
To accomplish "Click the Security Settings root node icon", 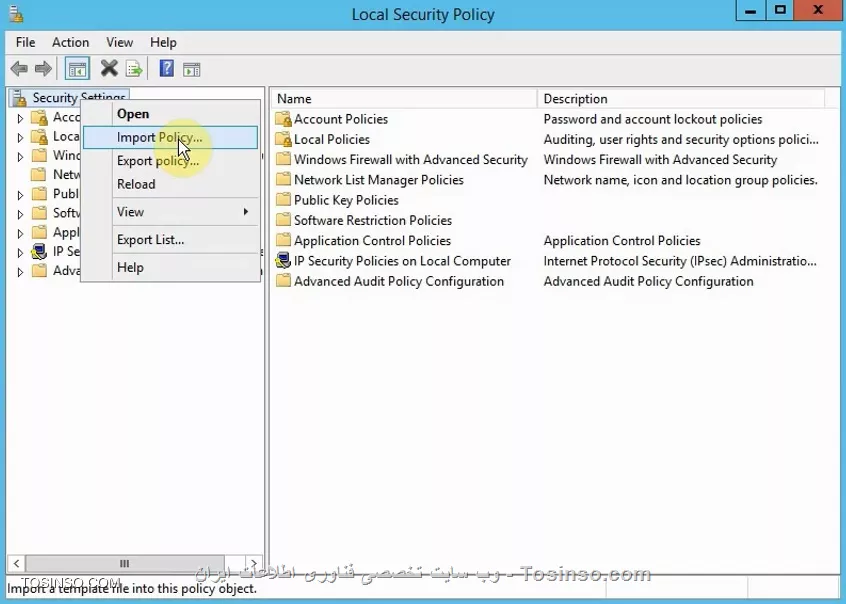I will 19,98.
